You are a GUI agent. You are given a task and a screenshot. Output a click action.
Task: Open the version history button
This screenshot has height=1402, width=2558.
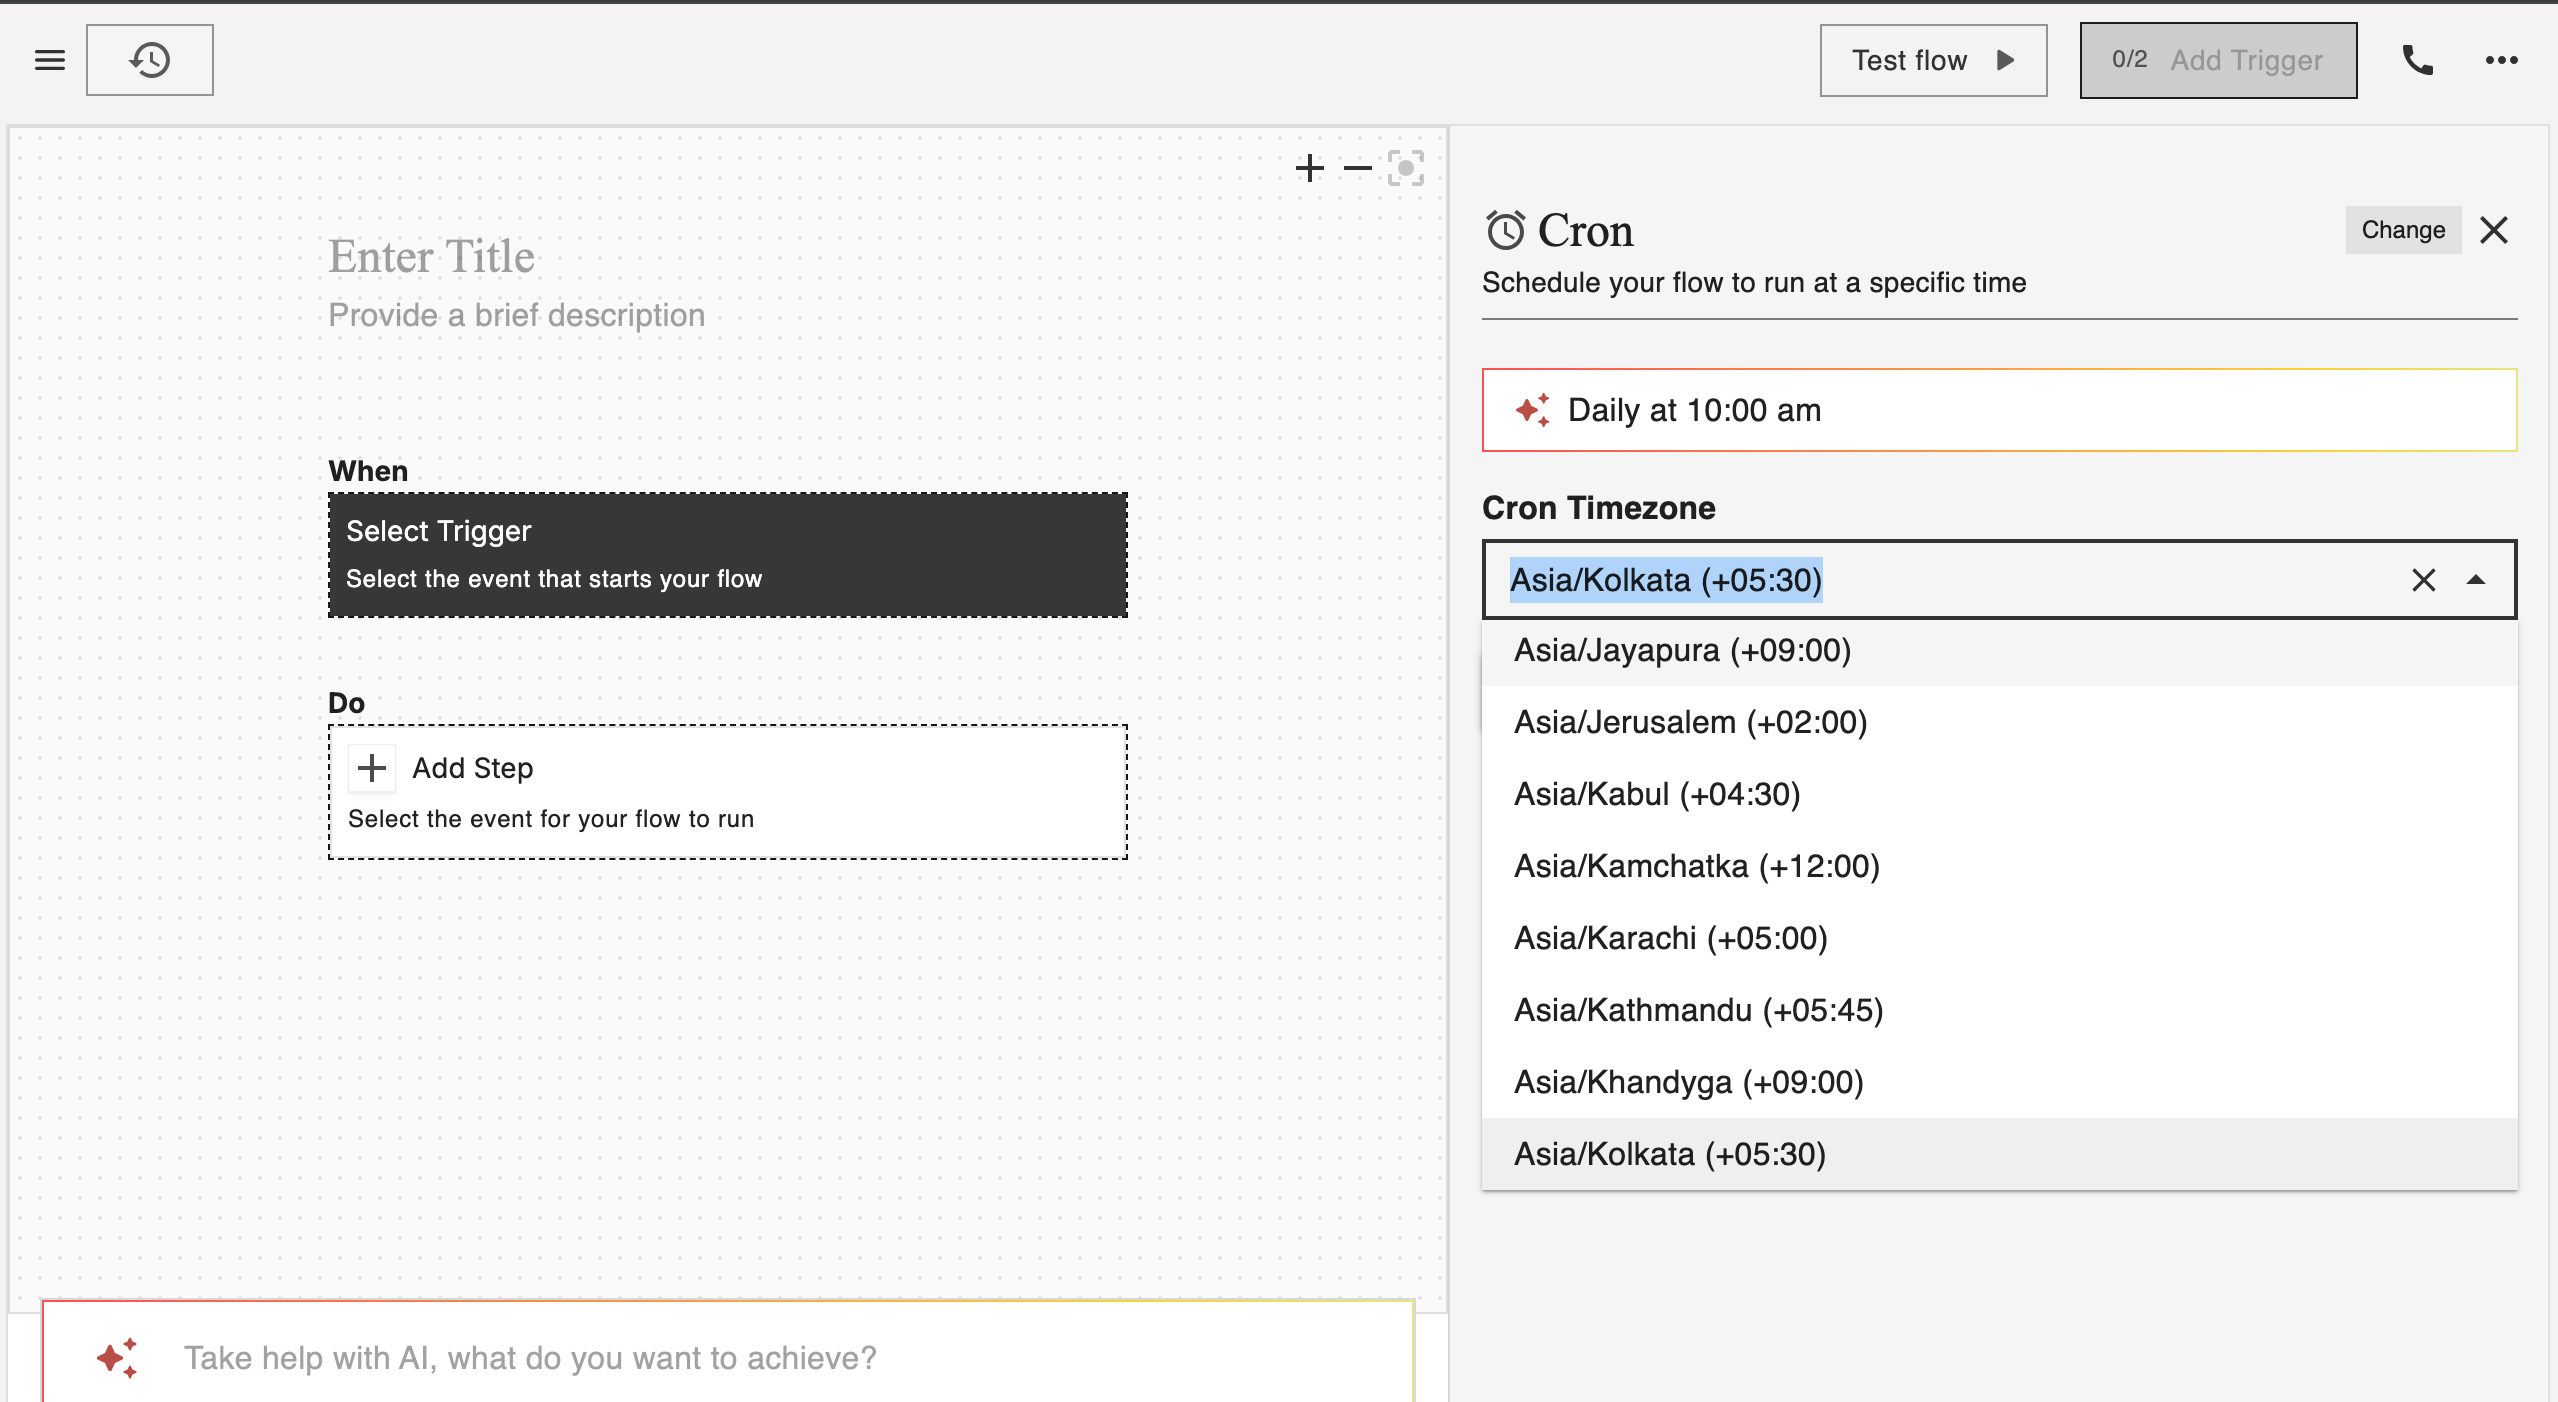(150, 60)
